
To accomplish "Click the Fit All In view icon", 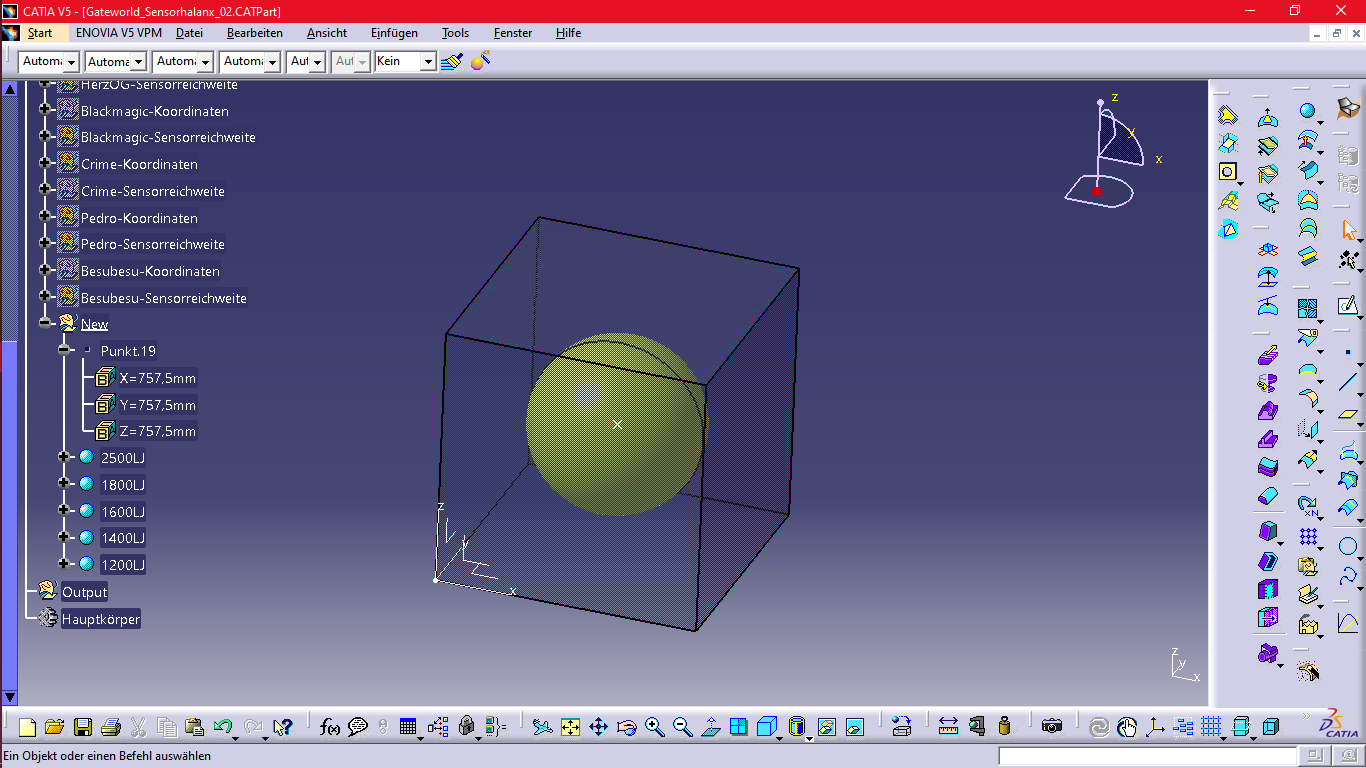I will coord(570,727).
